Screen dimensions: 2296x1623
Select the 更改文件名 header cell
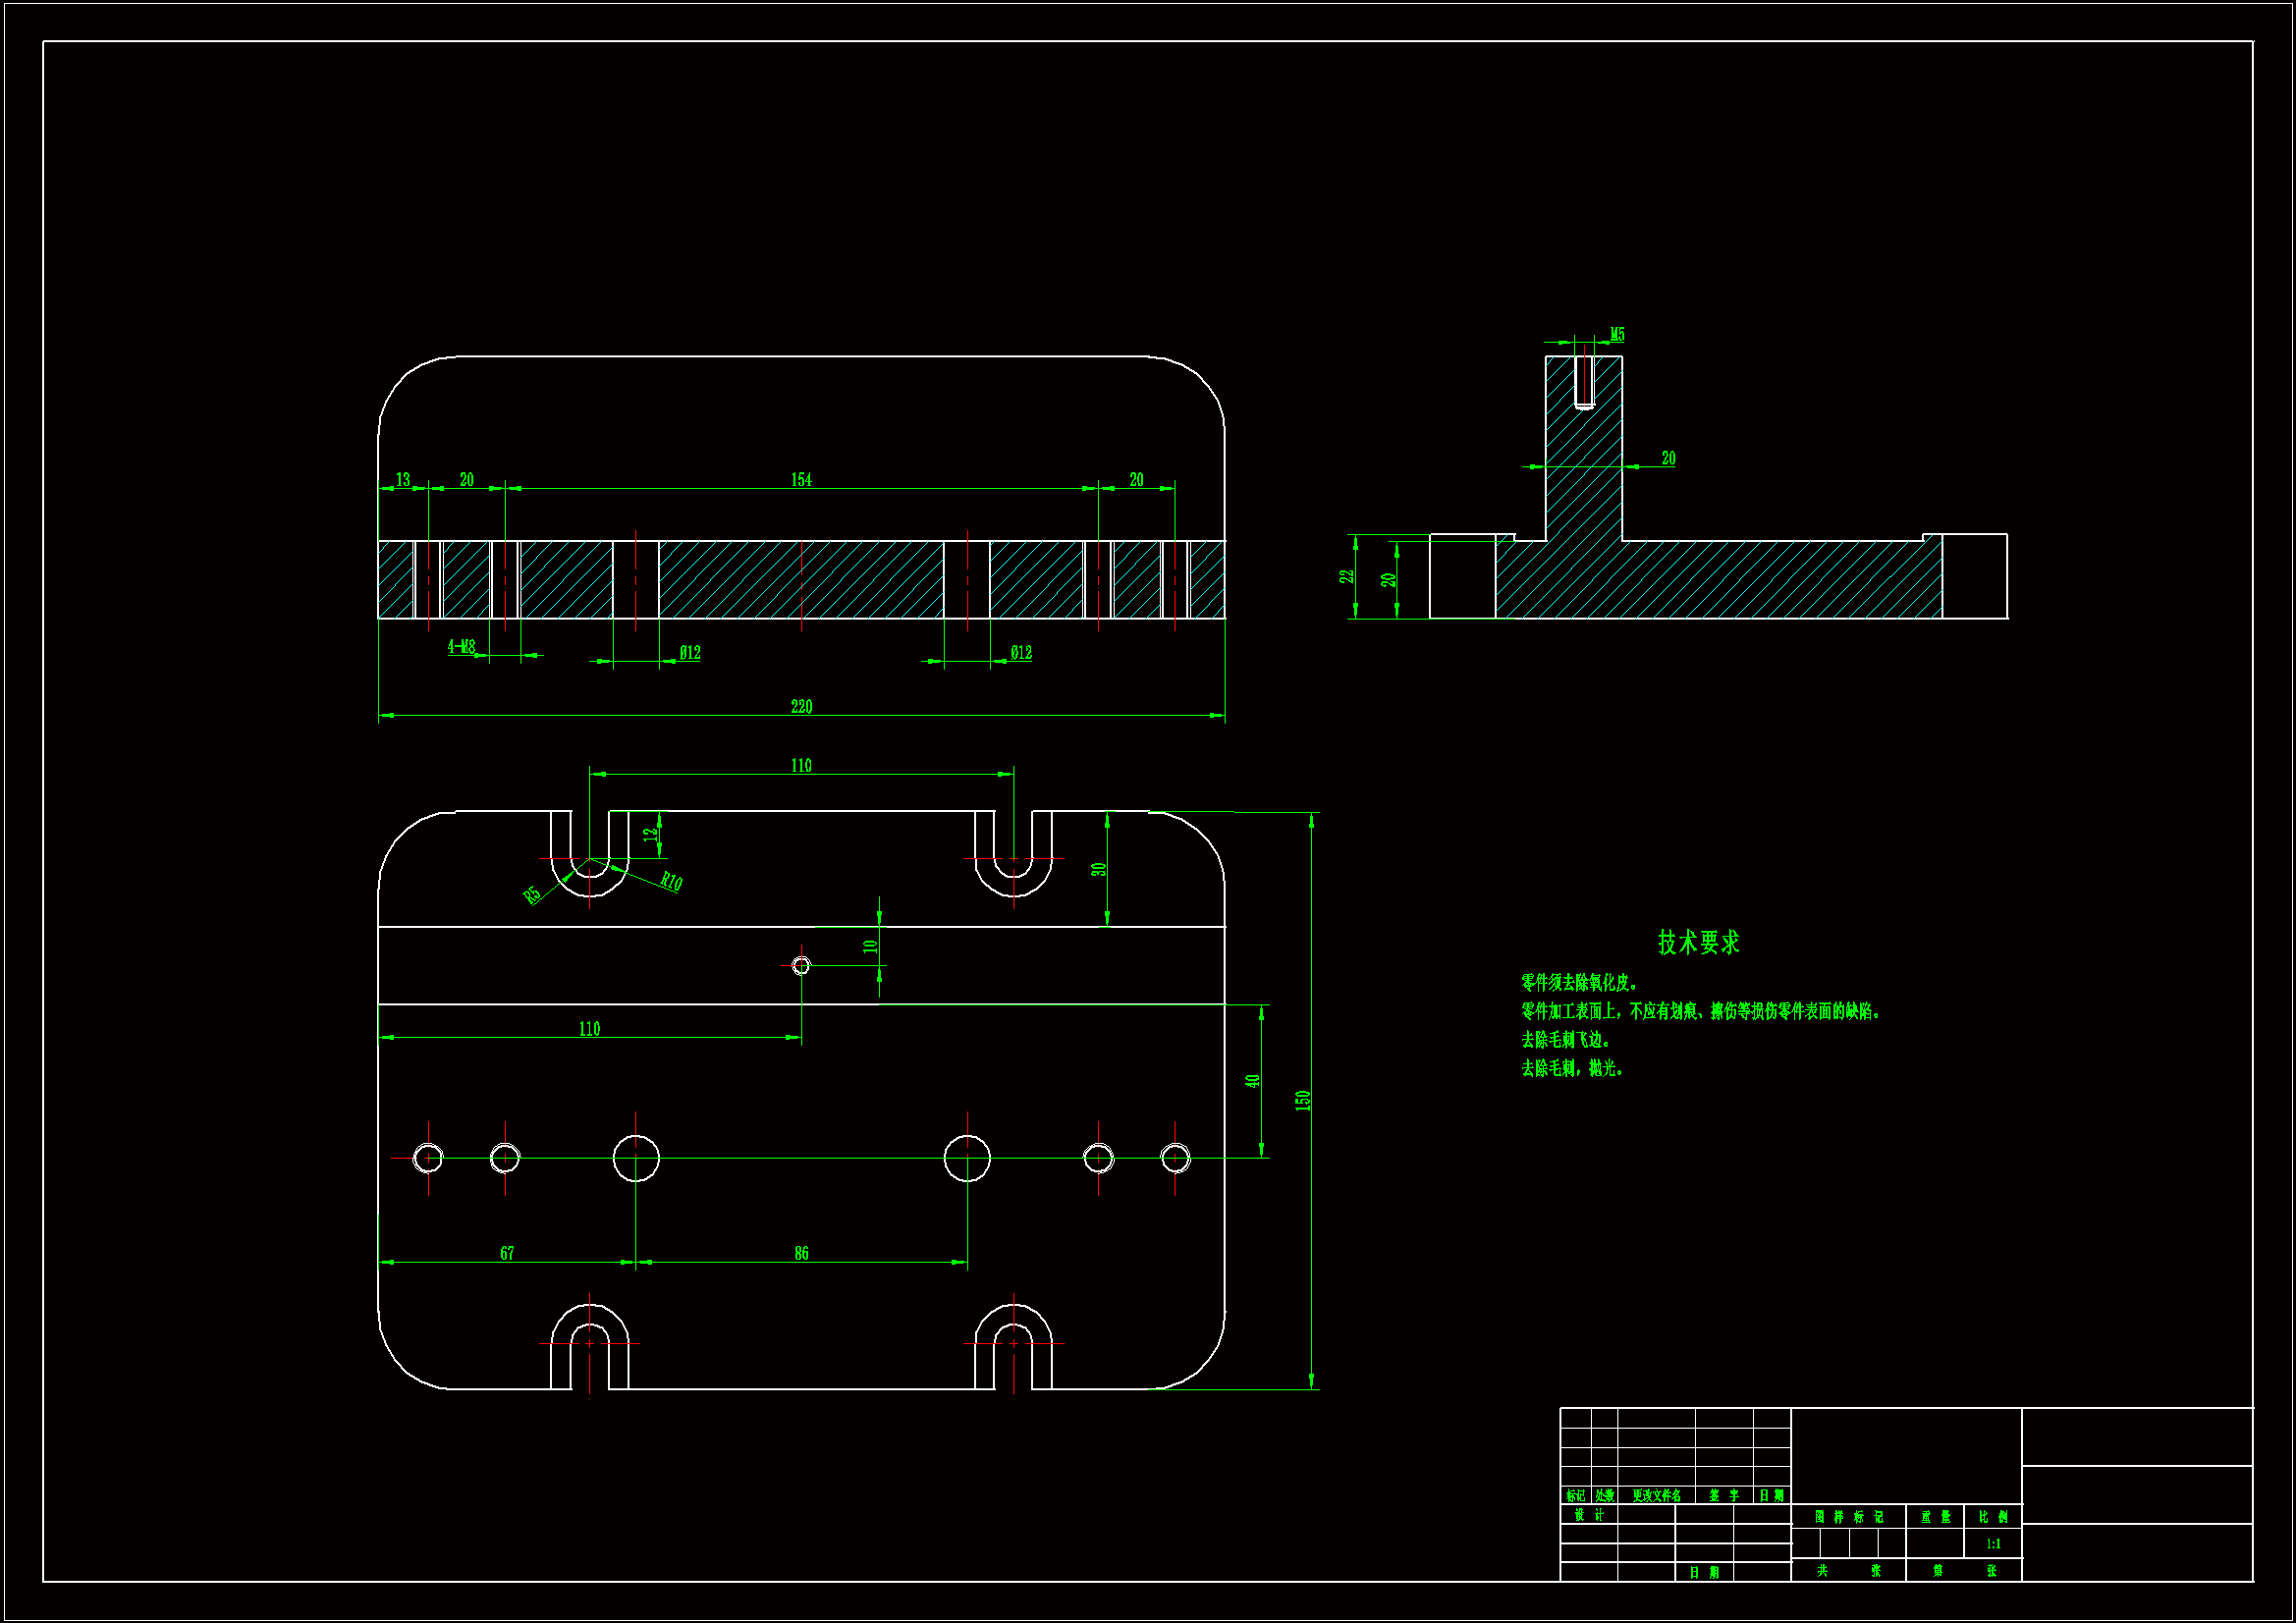[1656, 1496]
